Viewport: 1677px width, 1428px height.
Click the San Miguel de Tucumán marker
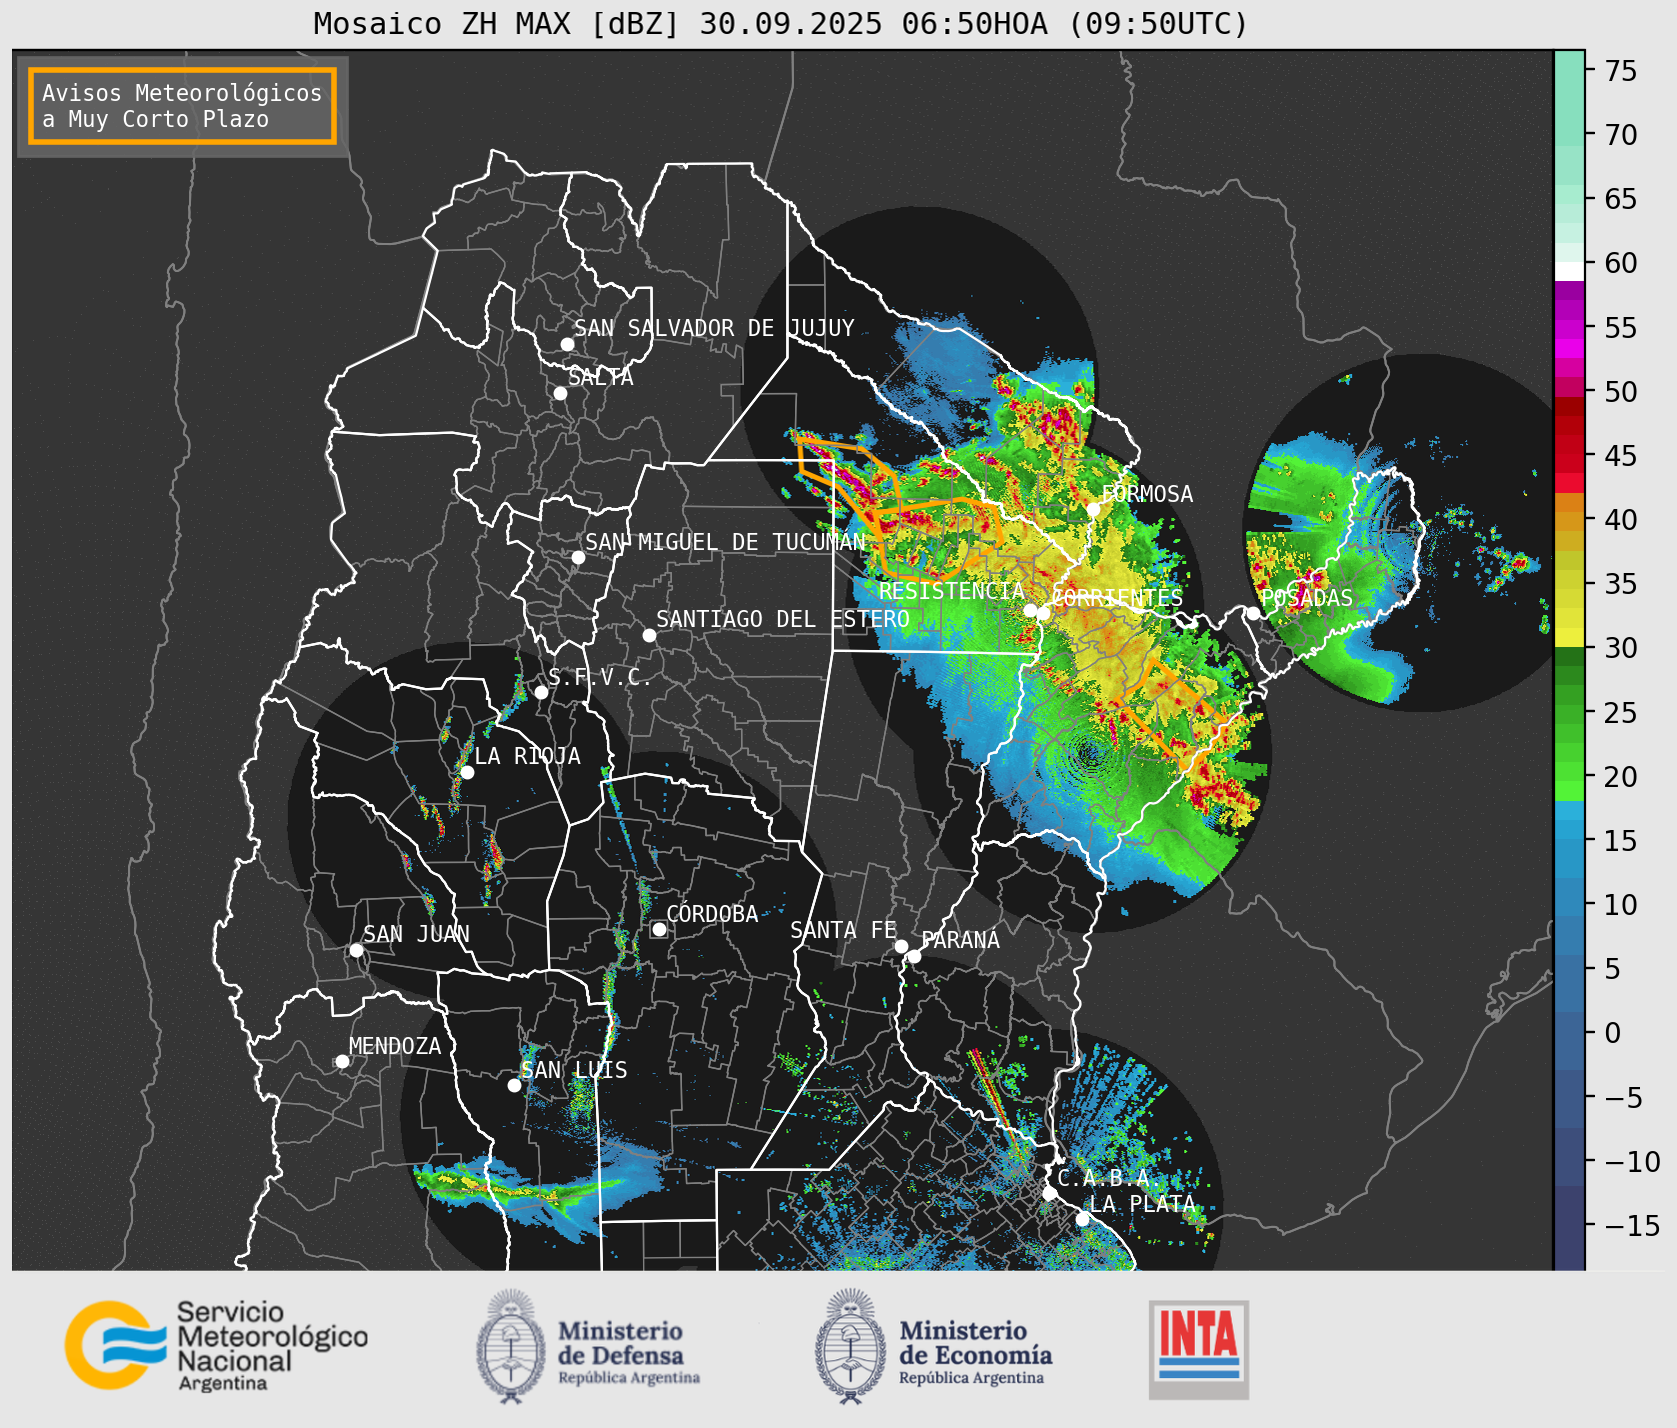[578, 557]
